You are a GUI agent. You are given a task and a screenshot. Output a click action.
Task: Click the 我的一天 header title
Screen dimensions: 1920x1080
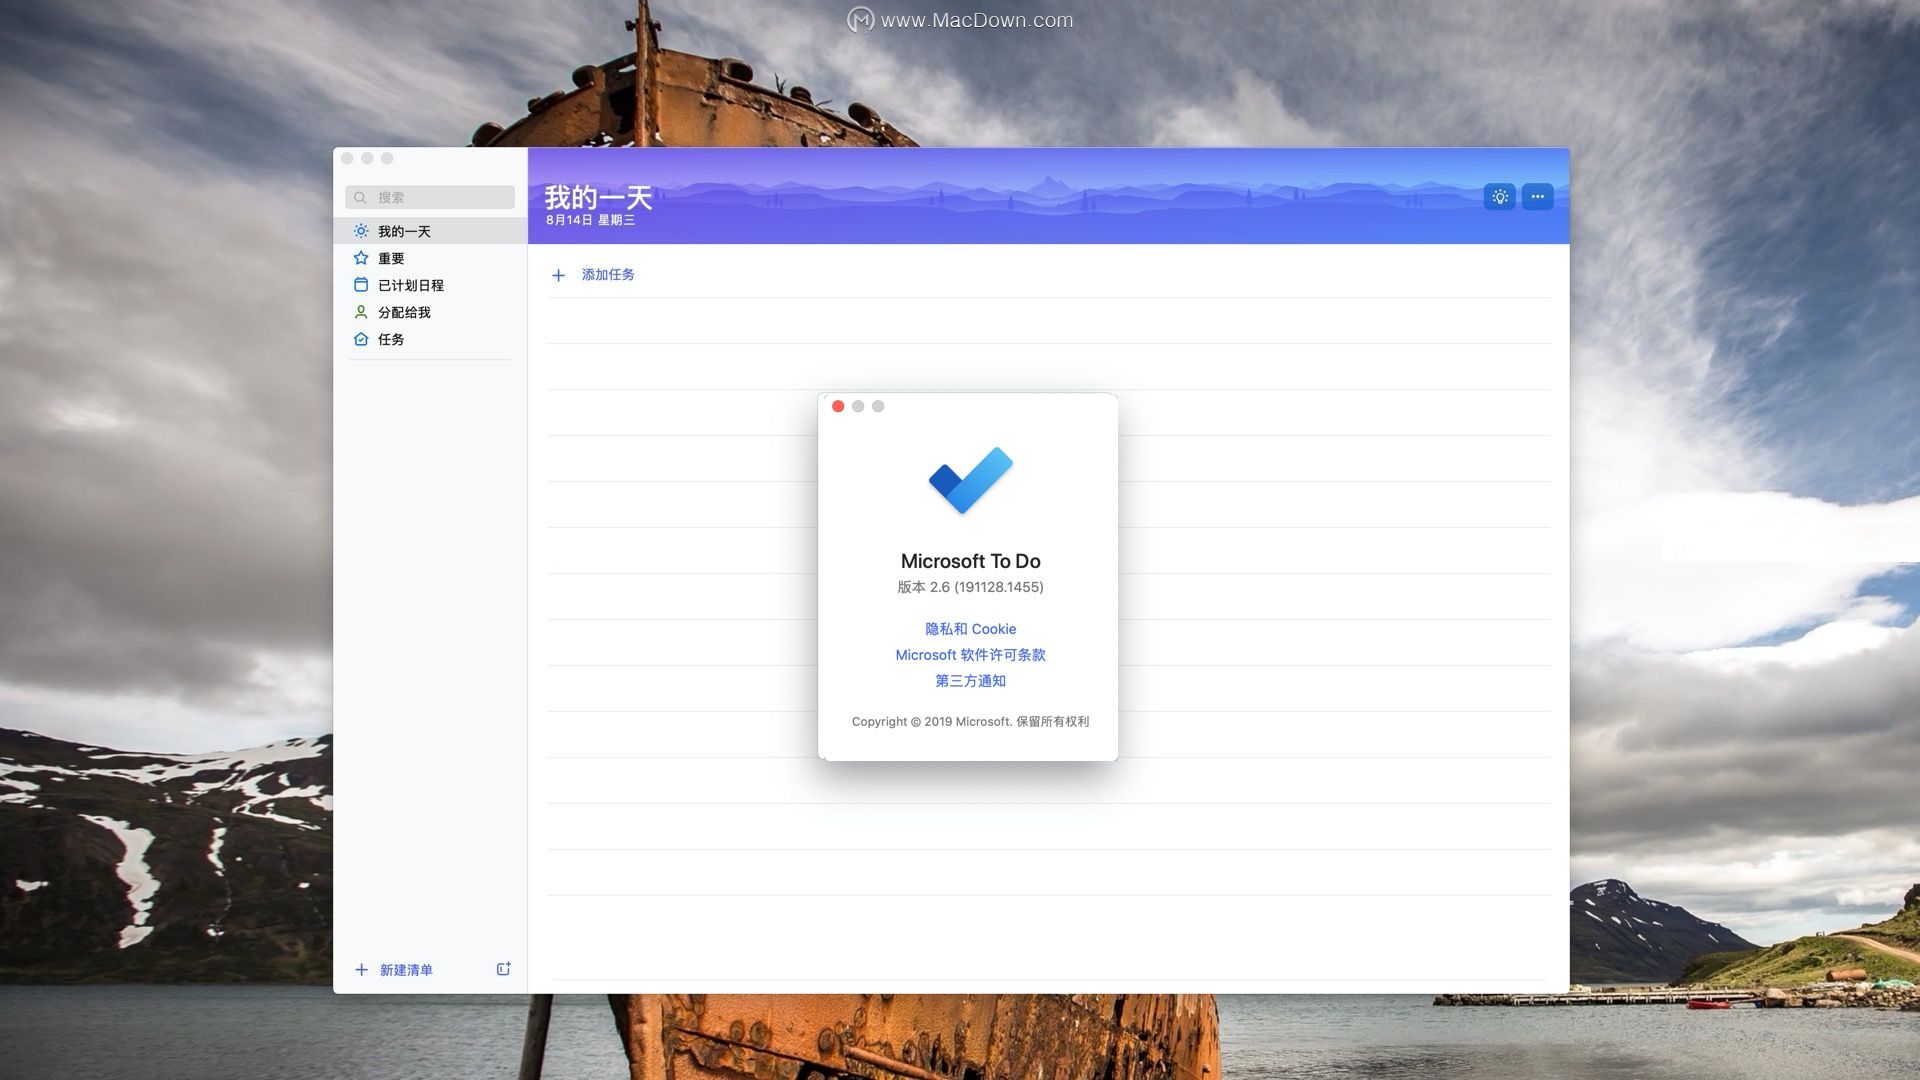point(598,197)
